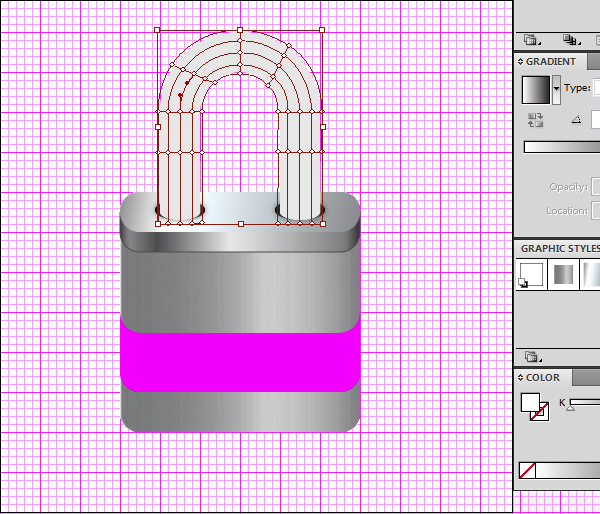
Task: Open the Graphic Styles Libraries menu icon
Action: (x=532, y=357)
